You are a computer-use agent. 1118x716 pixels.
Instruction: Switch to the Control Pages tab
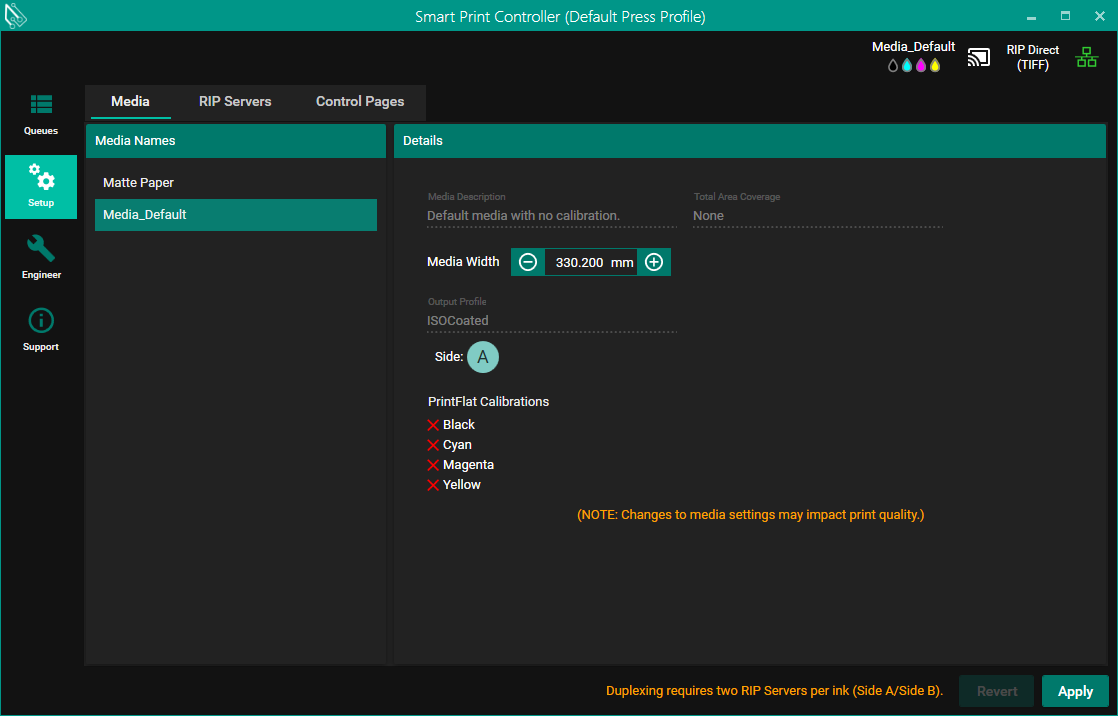coord(360,102)
